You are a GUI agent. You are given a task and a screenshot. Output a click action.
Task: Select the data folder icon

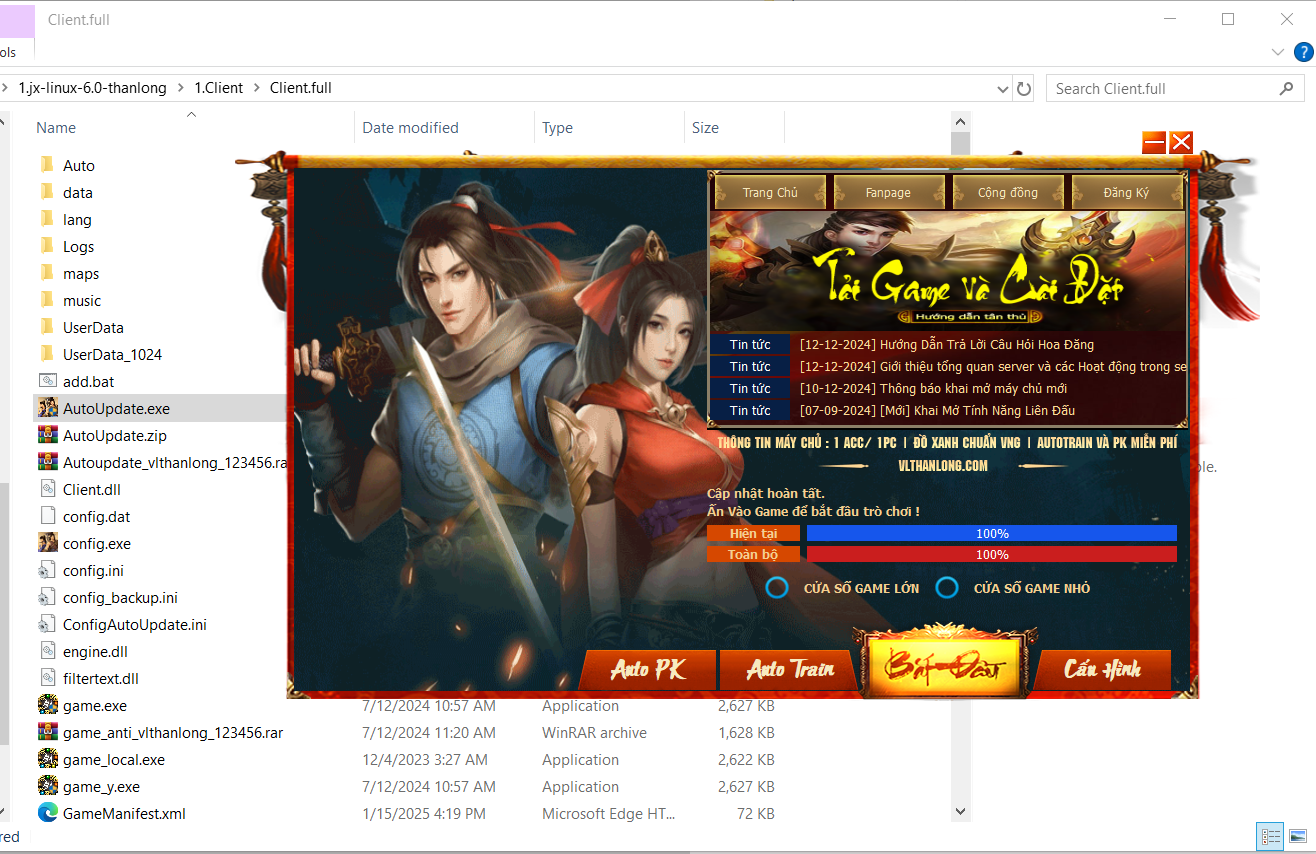(x=47, y=192)
